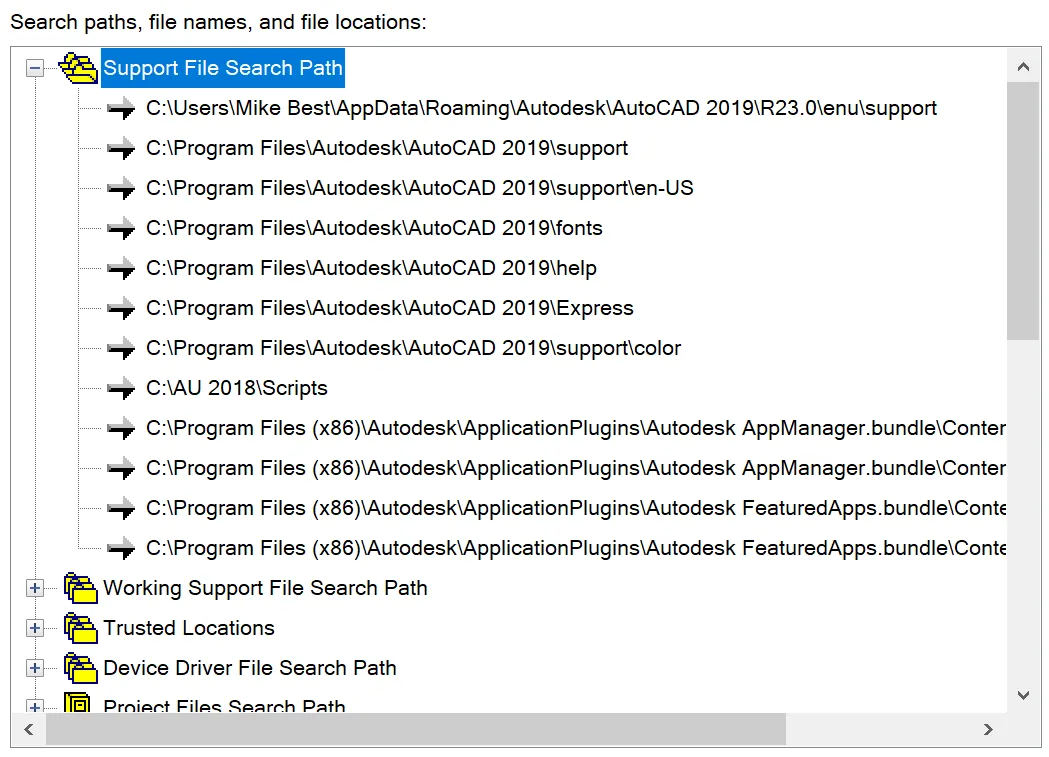The image size is (1049, 757).
Task: Select the Mike Best AppData support path
Action: pyautogui.click(x=541, y=108)
